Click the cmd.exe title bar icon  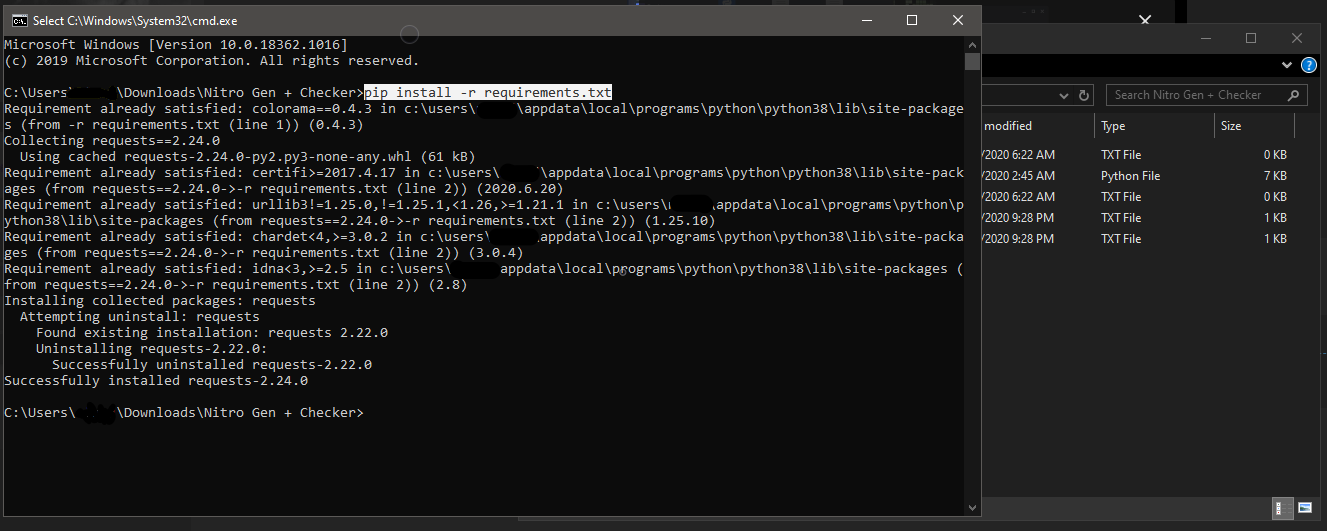[x=19, y=20]
